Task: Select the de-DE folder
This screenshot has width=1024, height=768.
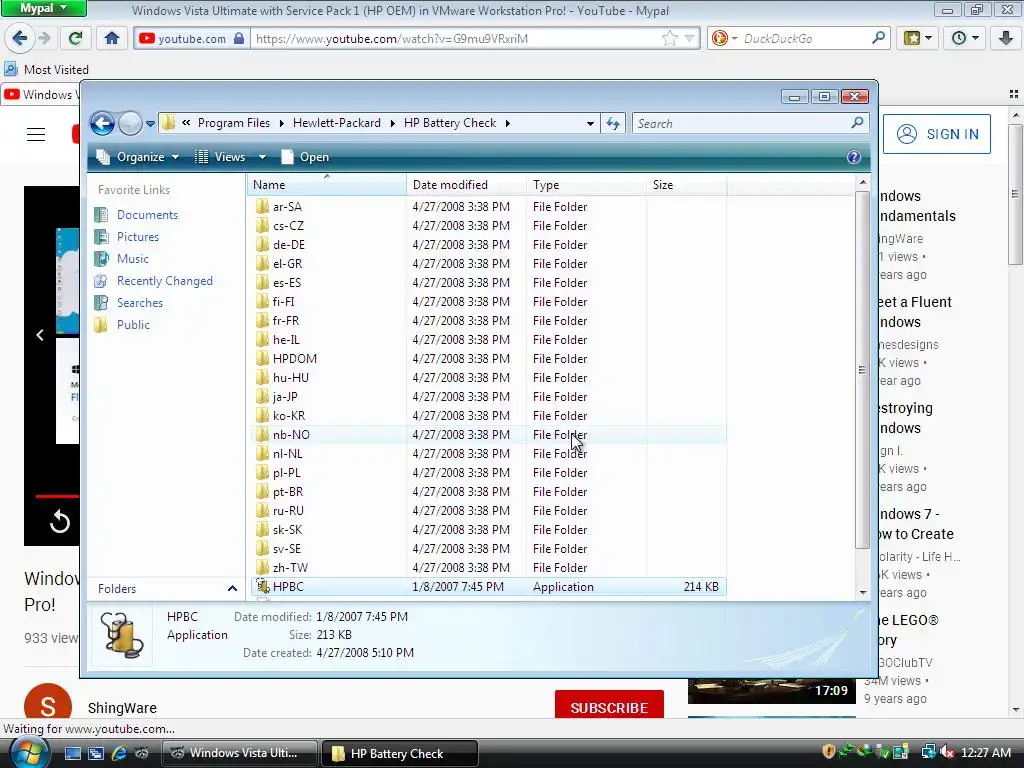Action: click(488, 244)
